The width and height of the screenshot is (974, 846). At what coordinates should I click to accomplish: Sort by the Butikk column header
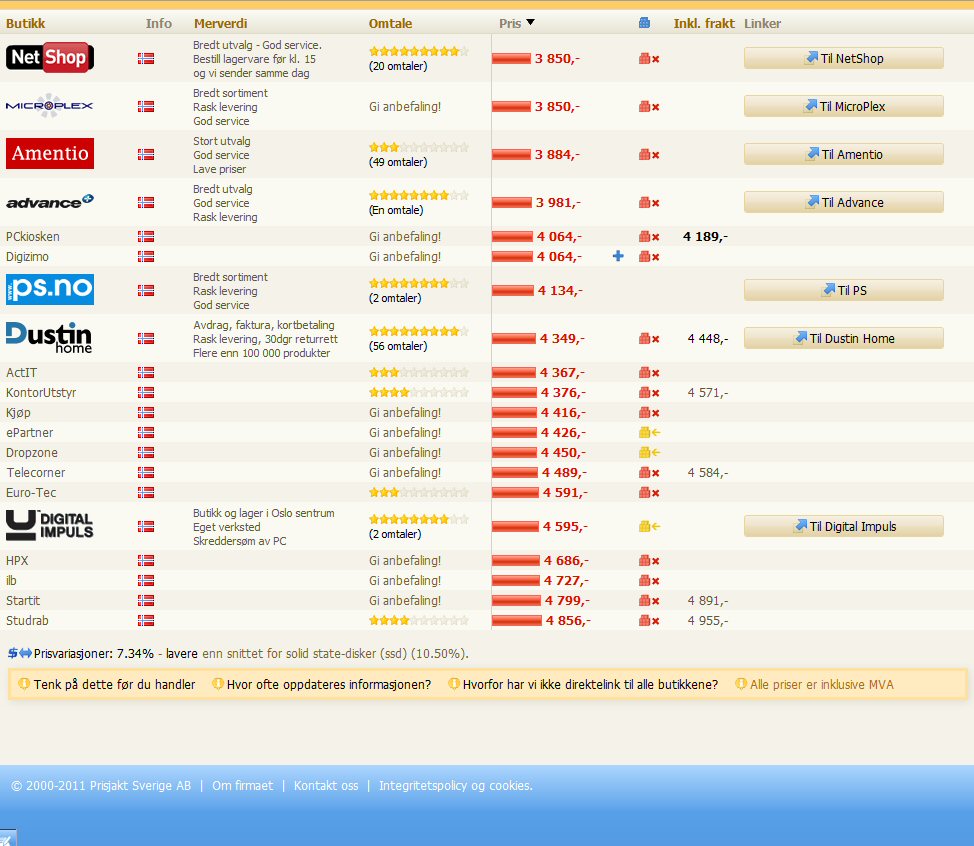pyautogui.click(x=25, y=24)
